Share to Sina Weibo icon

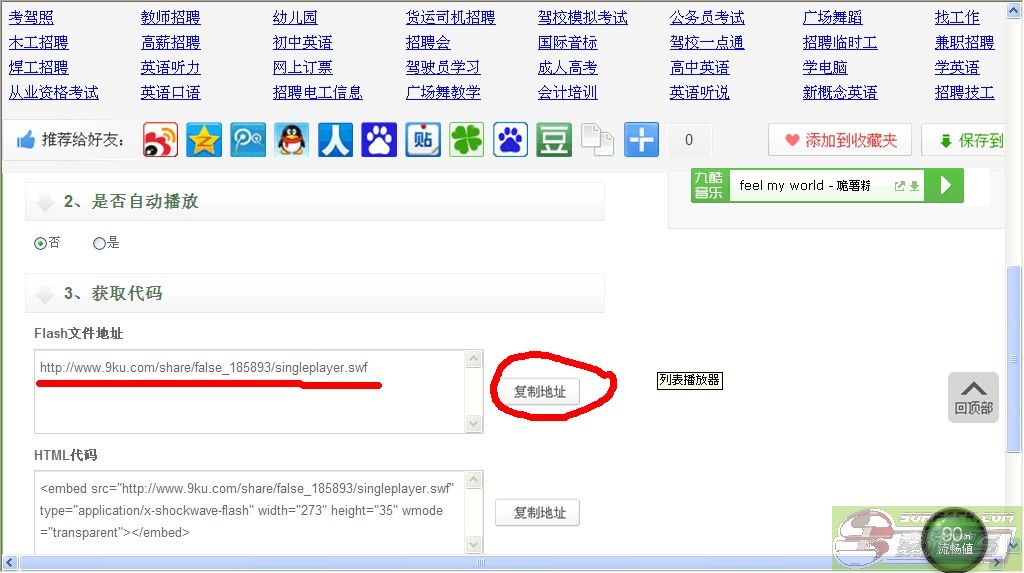tap(160, 141)
